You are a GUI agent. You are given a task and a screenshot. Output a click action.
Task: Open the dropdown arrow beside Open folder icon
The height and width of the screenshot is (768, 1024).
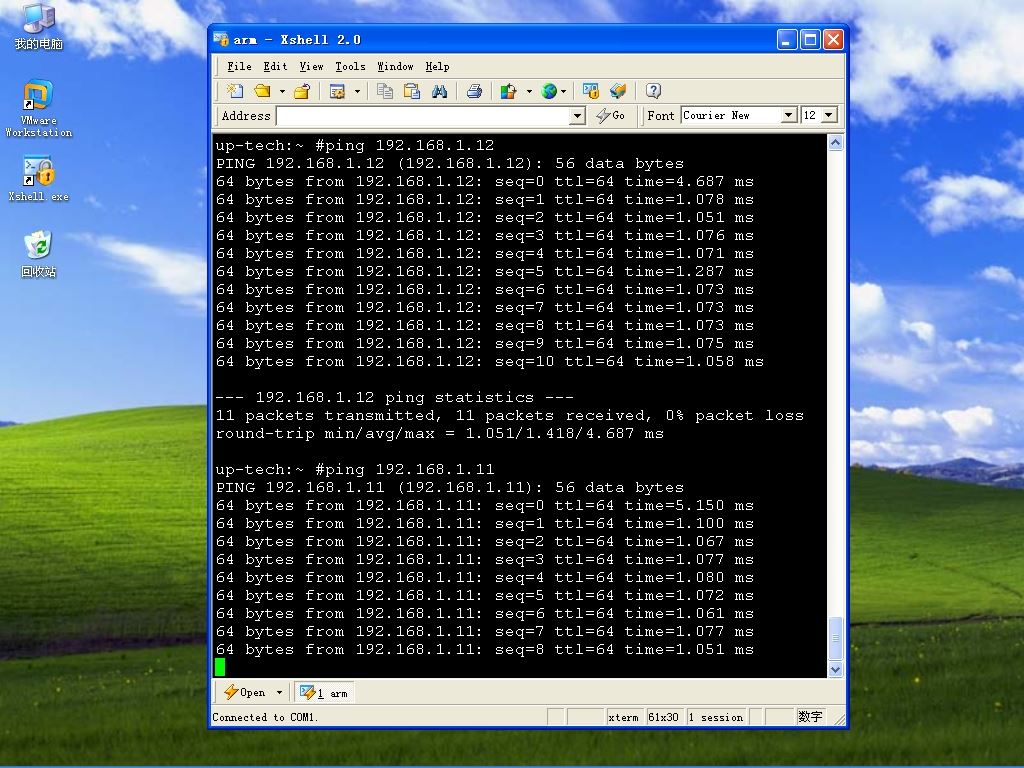(282, 91)
